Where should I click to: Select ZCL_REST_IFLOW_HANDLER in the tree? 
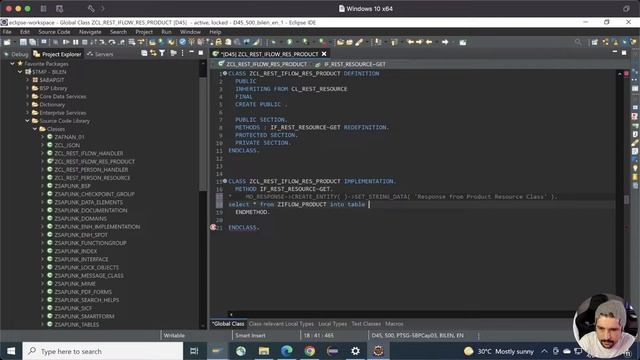pos(89,153)
